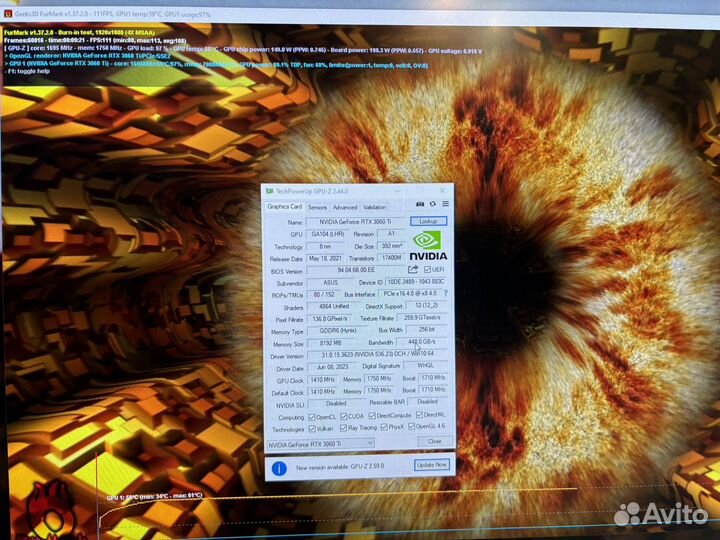Switch to the Graphics Card tab
The width and height of the screenshot is (720, 540).
pos(285,207)
